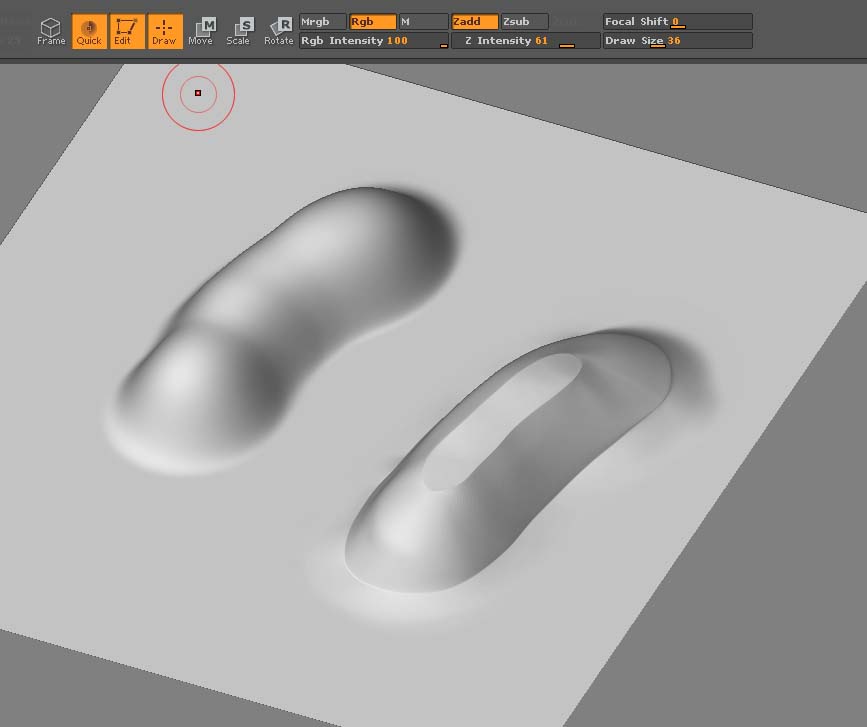Select the Scale tool

click(x=239, y=32)
